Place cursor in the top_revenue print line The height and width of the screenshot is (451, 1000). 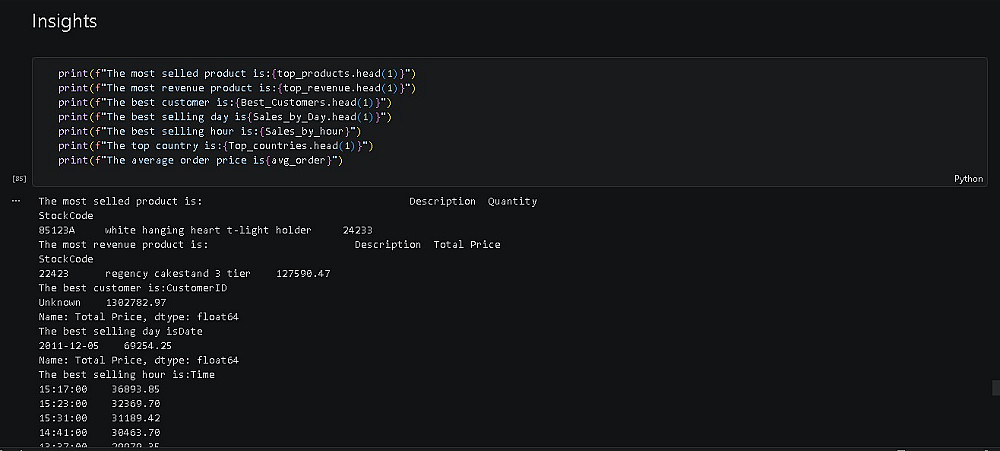click(236, 88)
